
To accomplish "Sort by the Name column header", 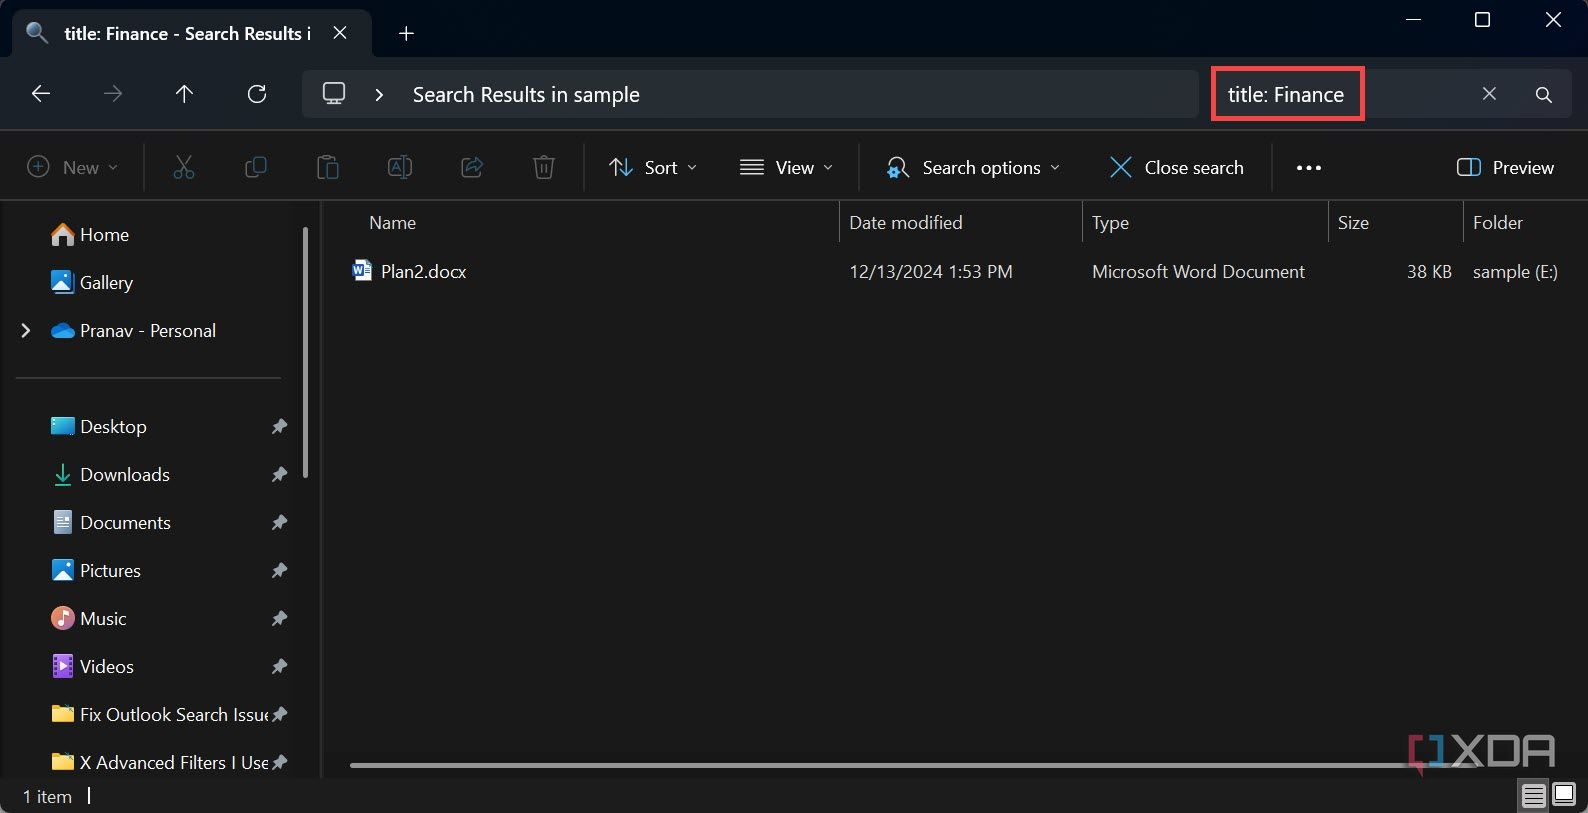I will pyautogui.click(x=392, y=222).
